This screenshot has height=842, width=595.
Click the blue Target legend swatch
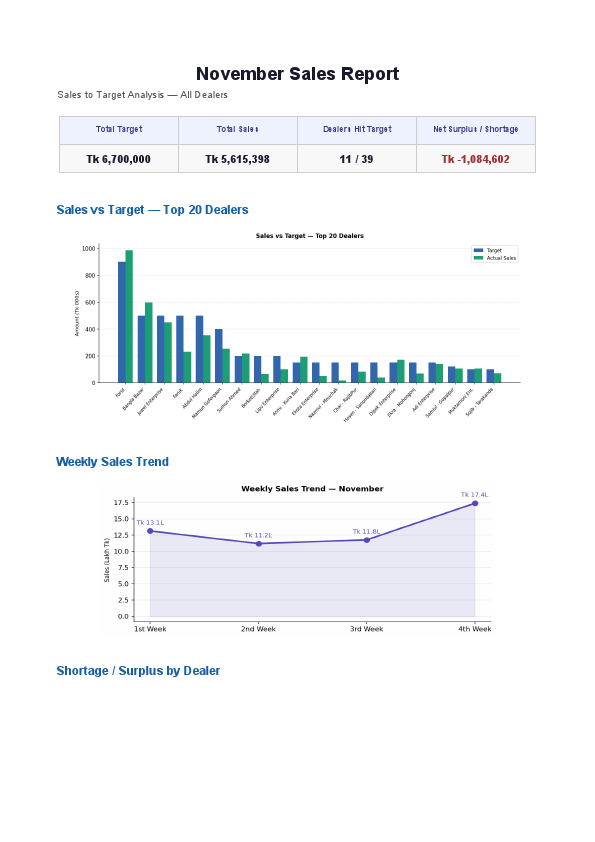pyautogui.click(x=478, y=250)
